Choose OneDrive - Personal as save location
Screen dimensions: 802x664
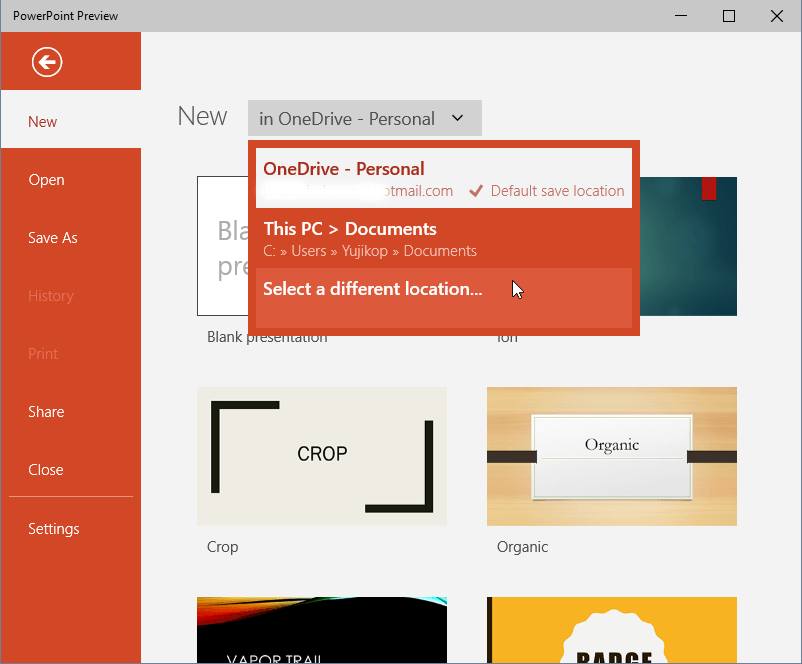444,178
